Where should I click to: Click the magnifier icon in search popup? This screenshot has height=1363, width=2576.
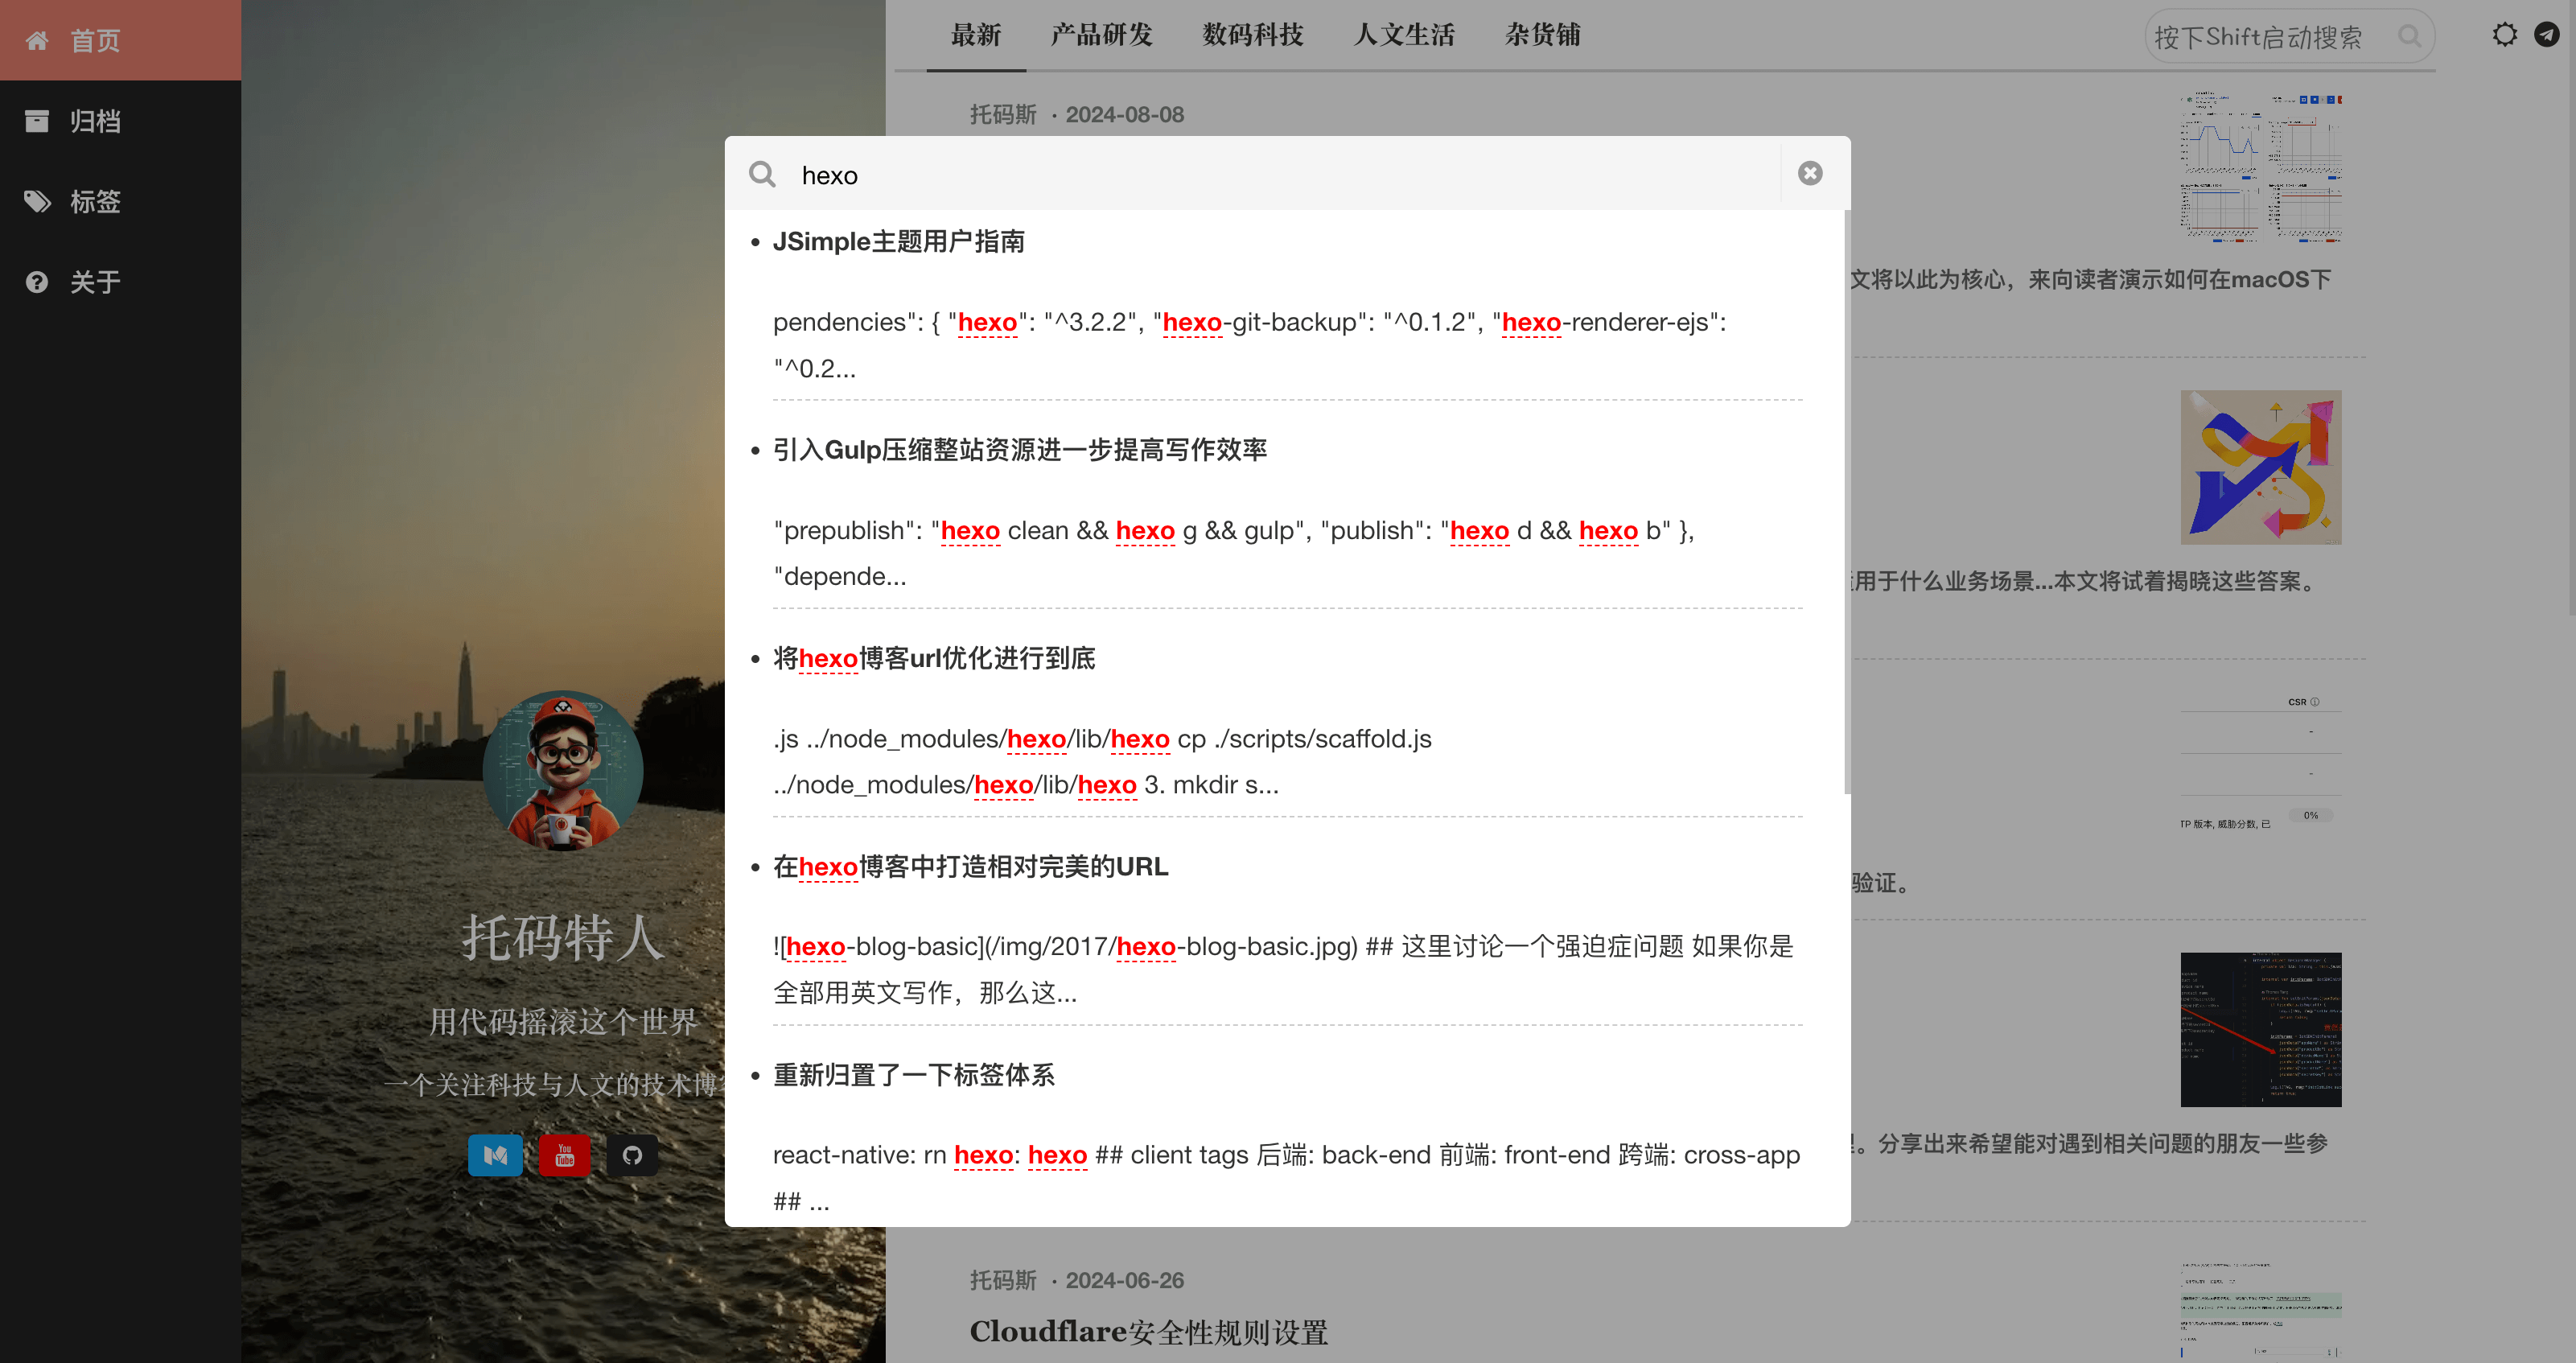762,174
